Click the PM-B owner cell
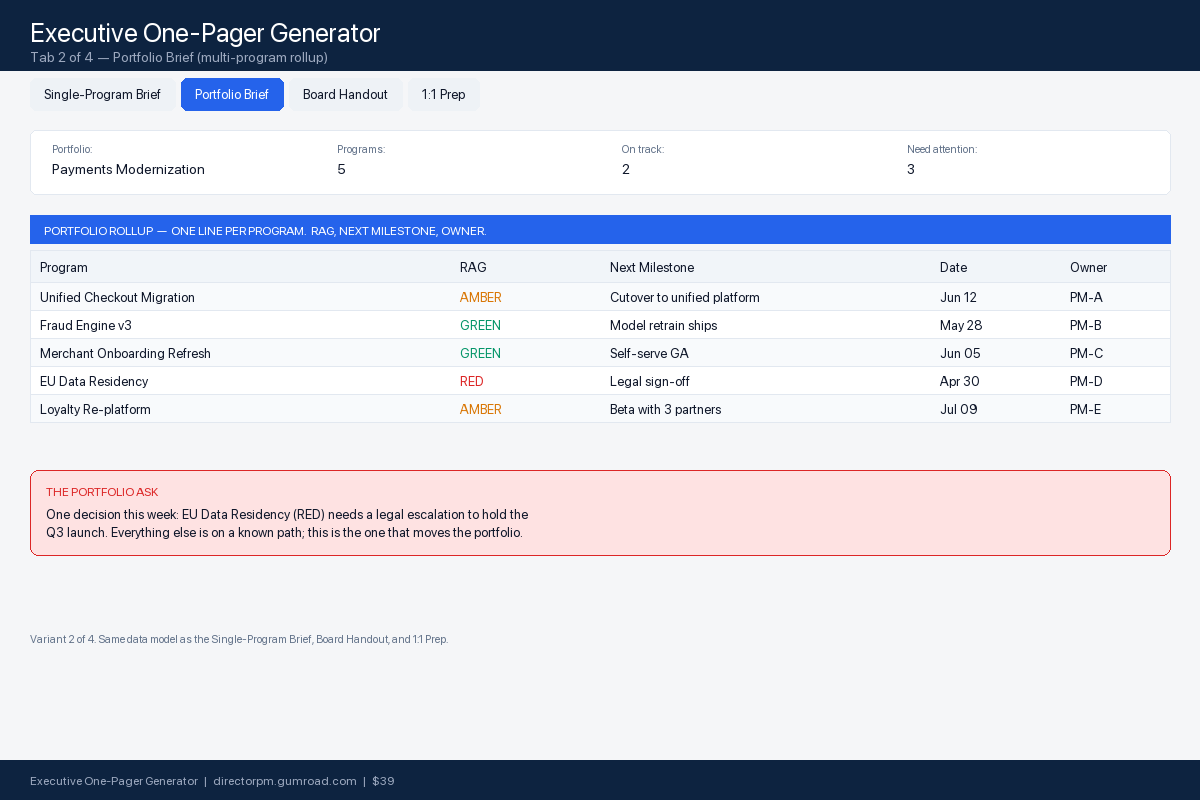 click(x=1086, y=326)
